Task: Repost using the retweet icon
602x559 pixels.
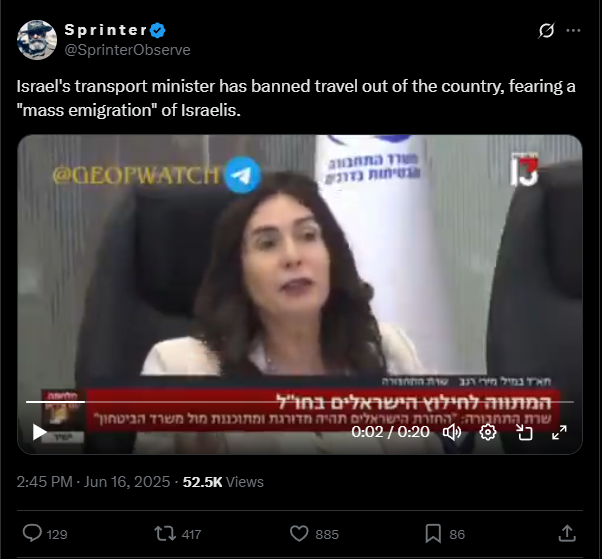Action: (x=165, y=534)
